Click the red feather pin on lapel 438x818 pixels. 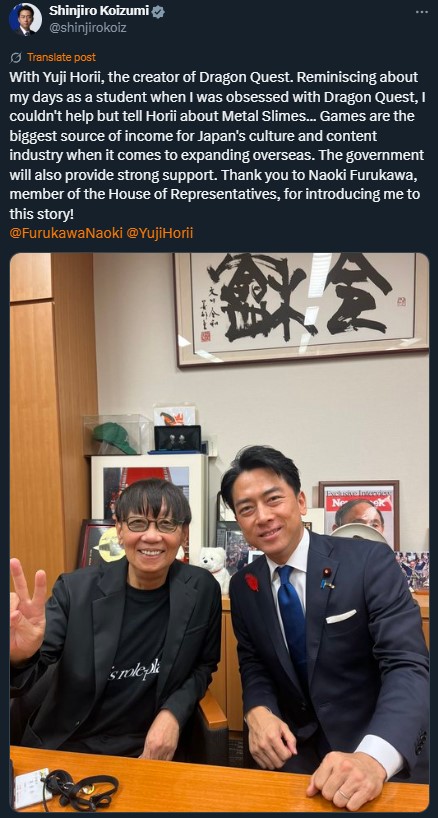tap(252, 582)
